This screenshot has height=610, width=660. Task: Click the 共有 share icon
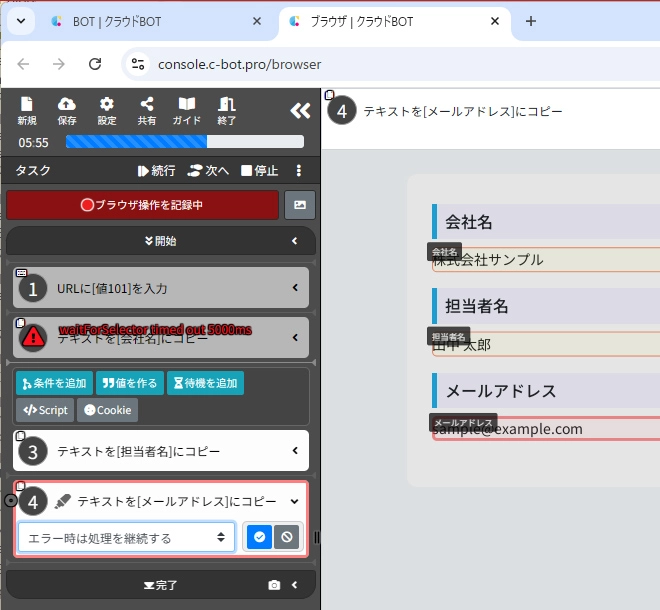point(146,110)
